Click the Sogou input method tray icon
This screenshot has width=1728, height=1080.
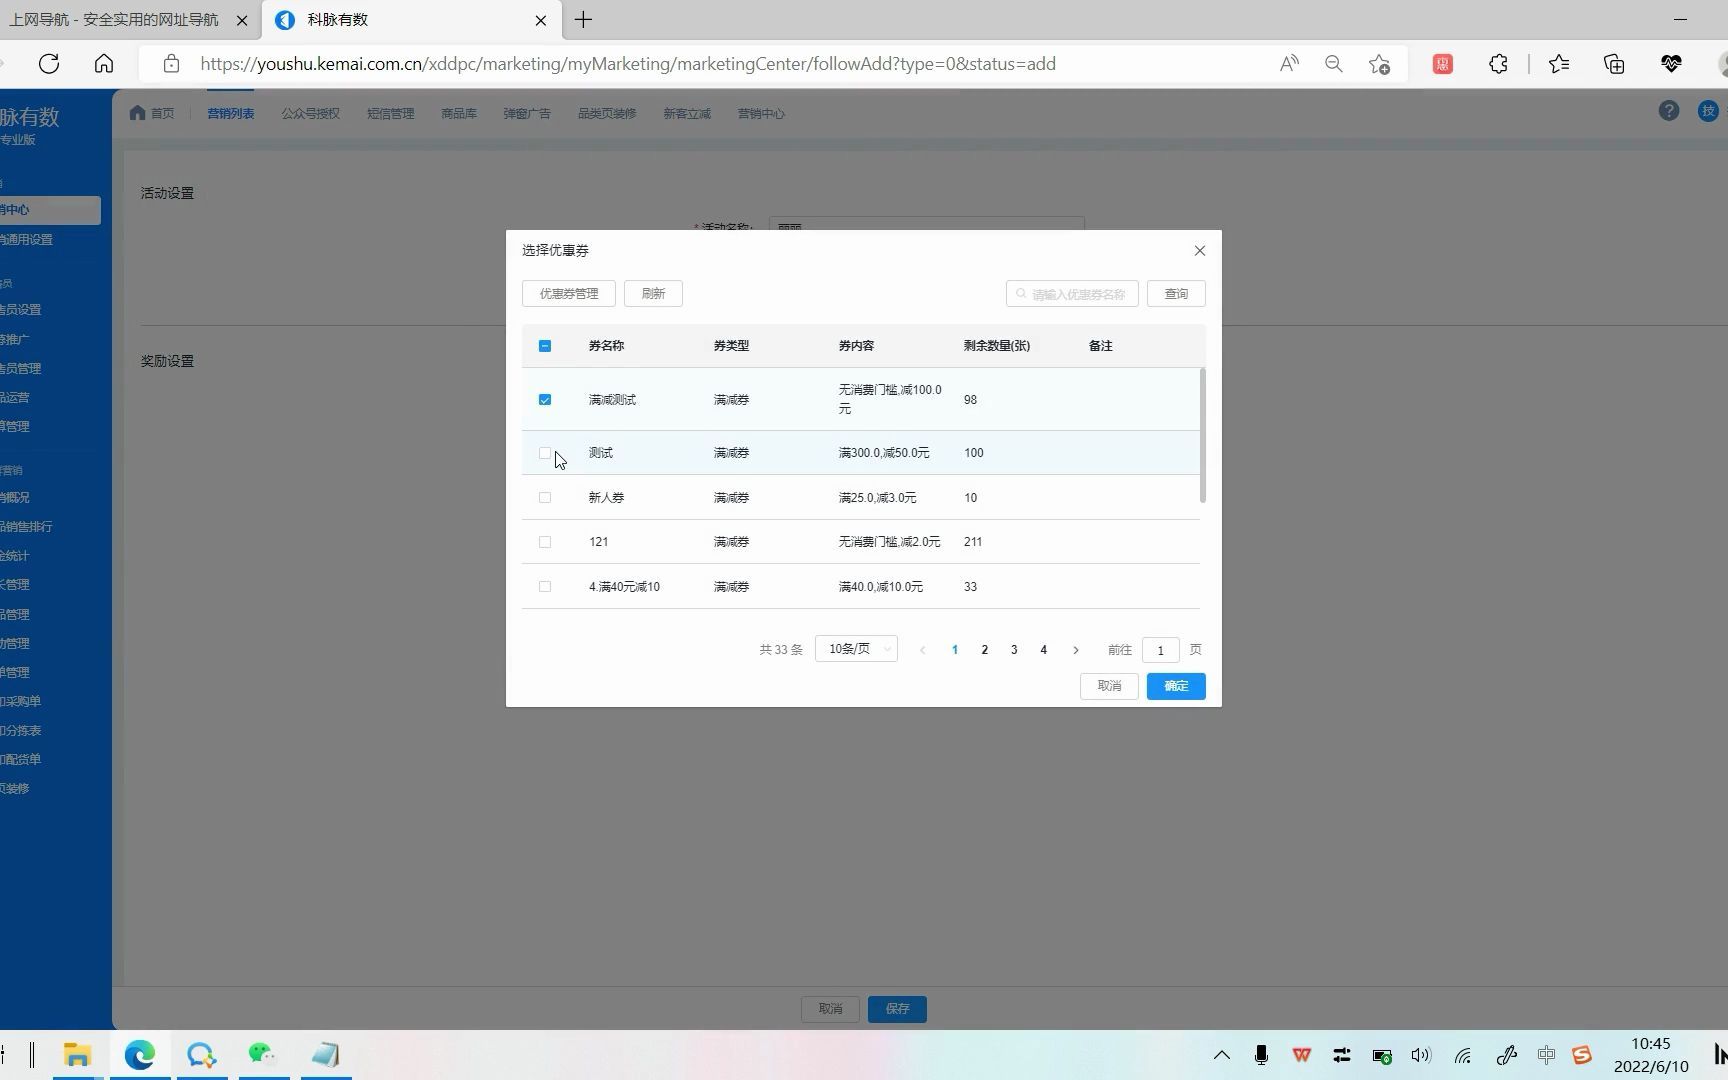1582,1055
